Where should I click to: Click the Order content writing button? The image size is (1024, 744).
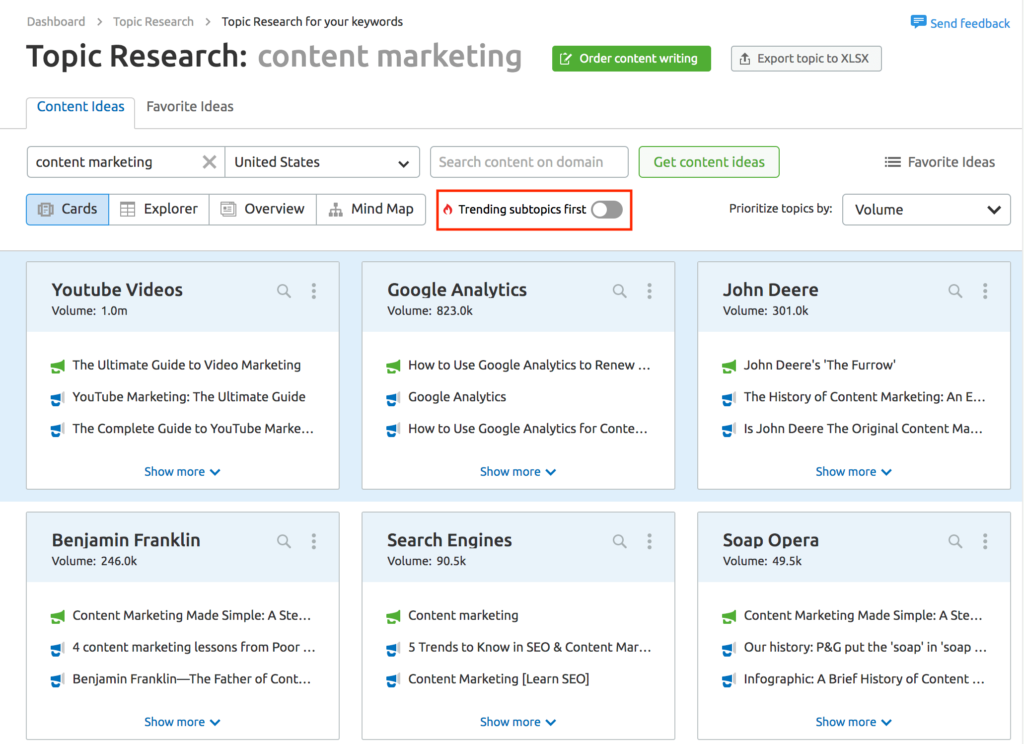pos(631,59)
